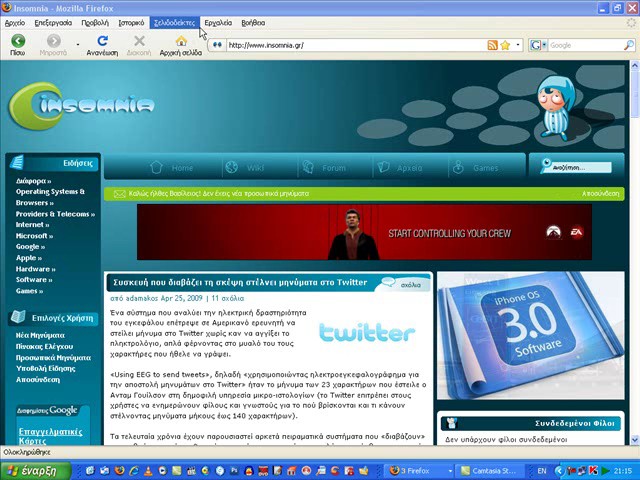Open back/forward history dropdown arrow

point(78,44)
